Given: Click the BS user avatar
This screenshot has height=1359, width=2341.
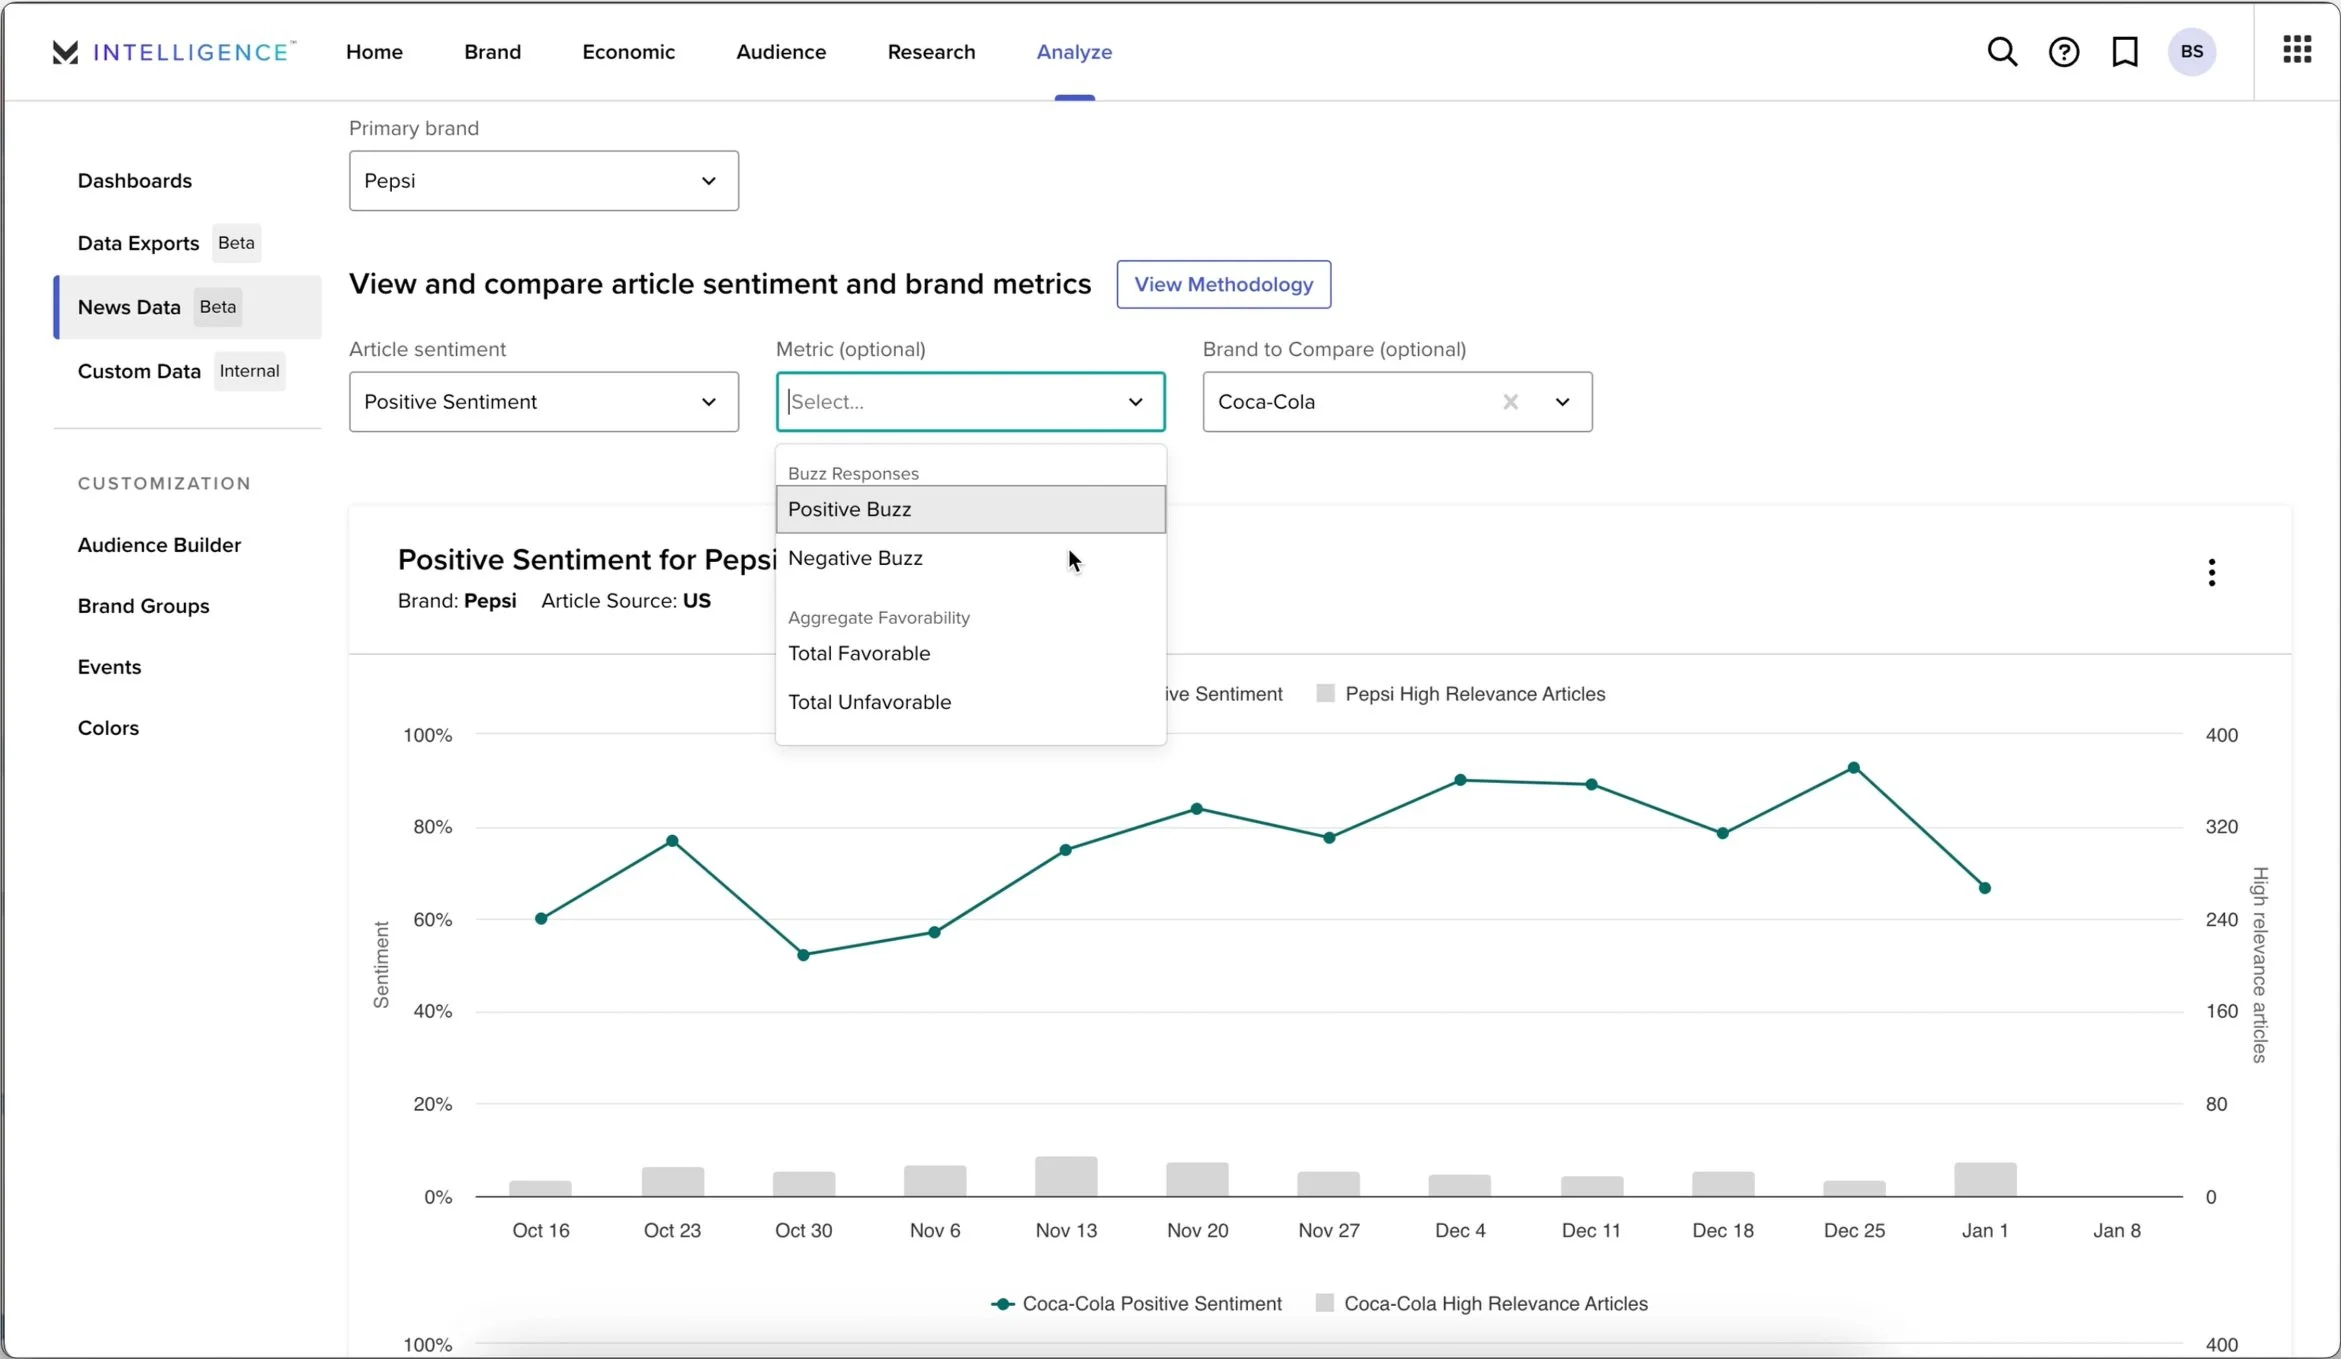Looking at the screenshot, I should click(2191, 52).
